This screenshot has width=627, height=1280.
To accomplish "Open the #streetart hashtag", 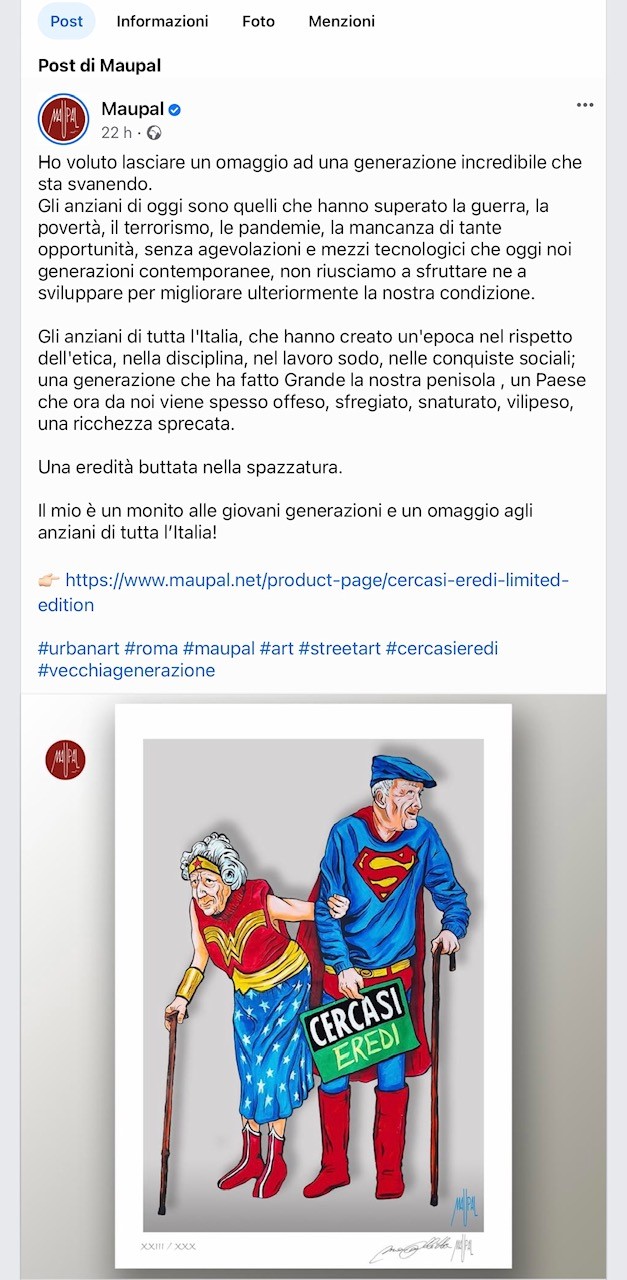I will [x=340, y=649].
